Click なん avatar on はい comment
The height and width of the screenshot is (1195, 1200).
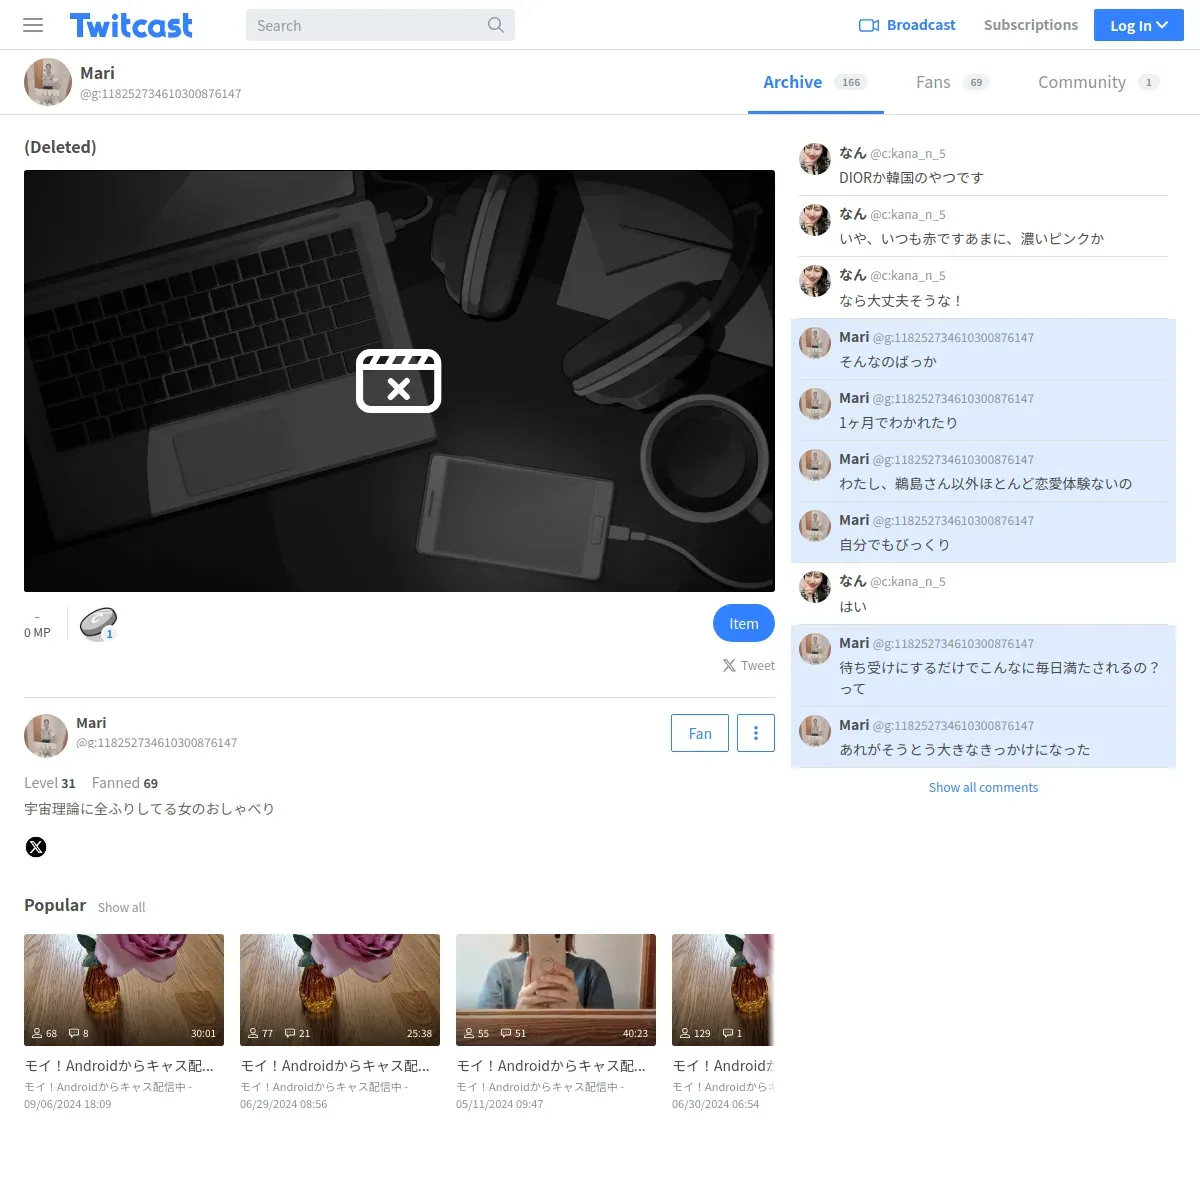pos(815,587)
